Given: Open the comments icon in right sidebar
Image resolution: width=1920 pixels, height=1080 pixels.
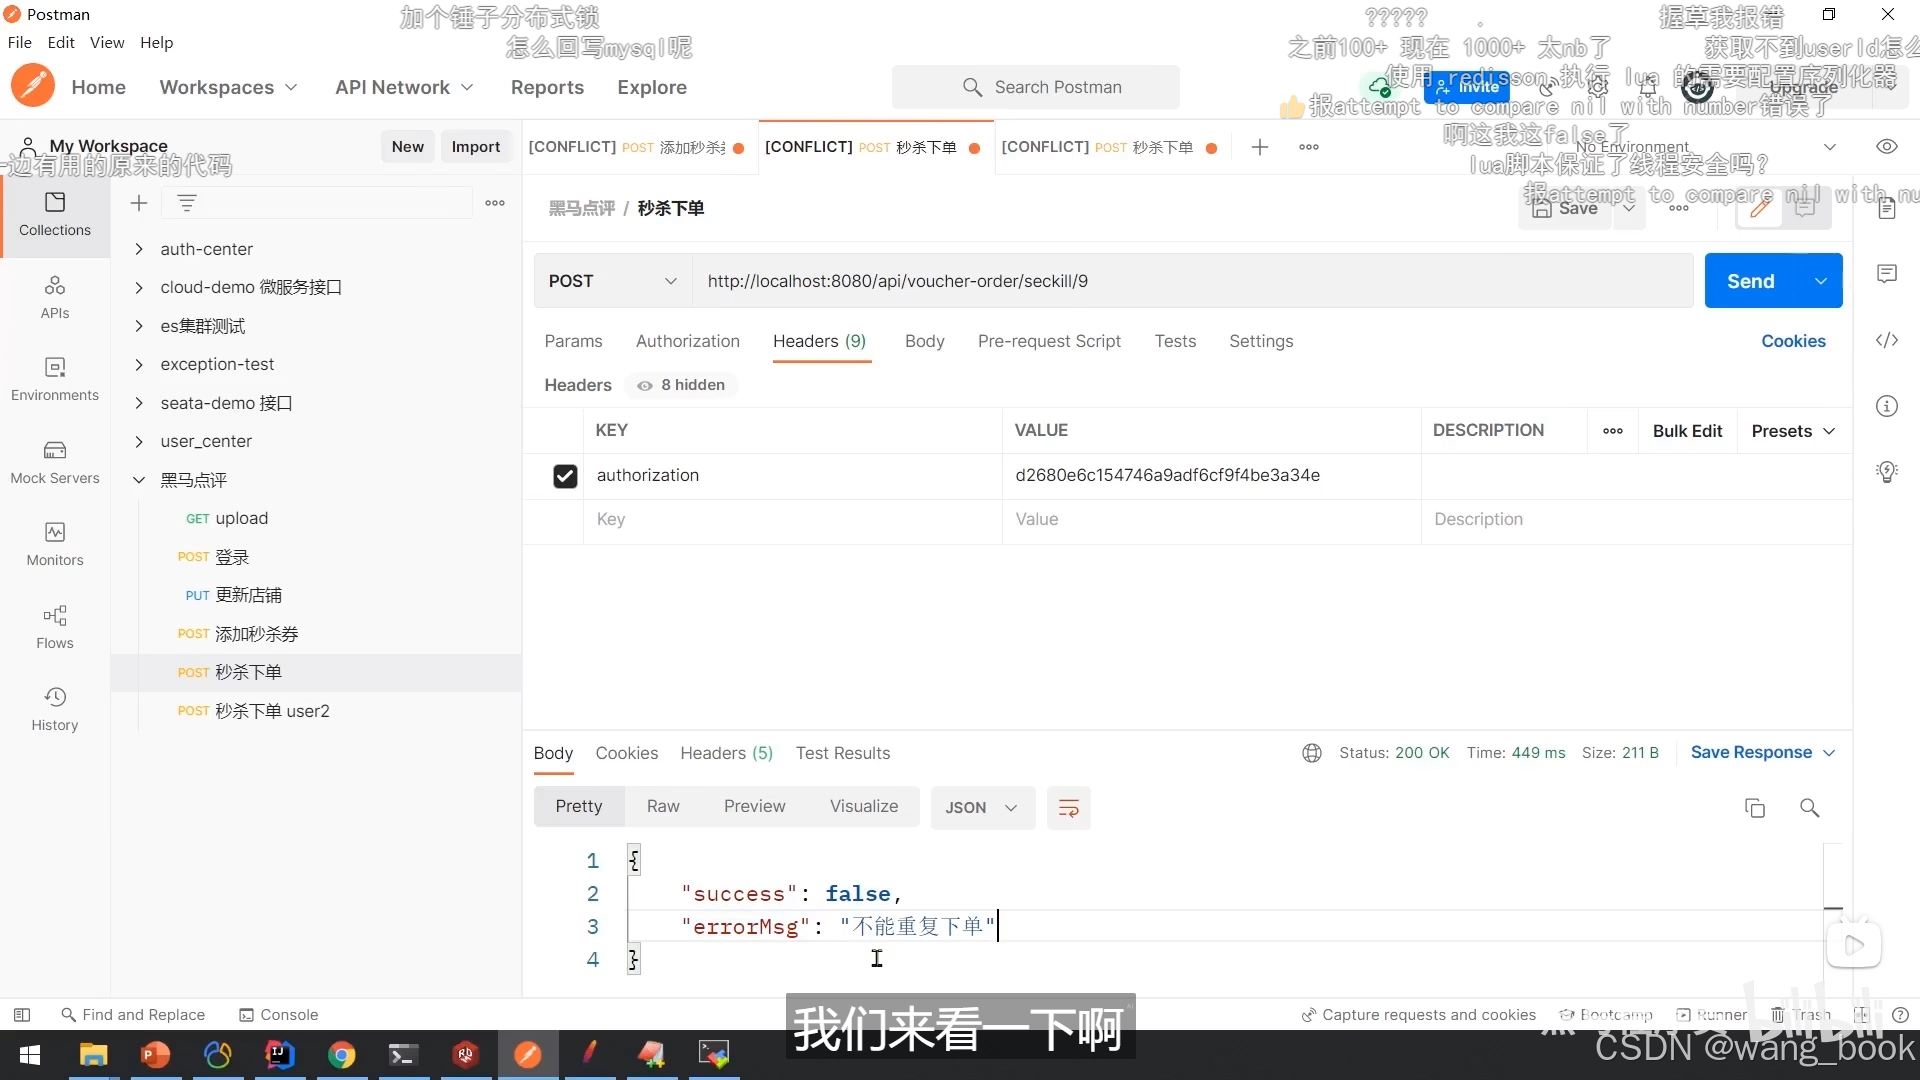Looking at the screenshot, I should click(1887, 274).
